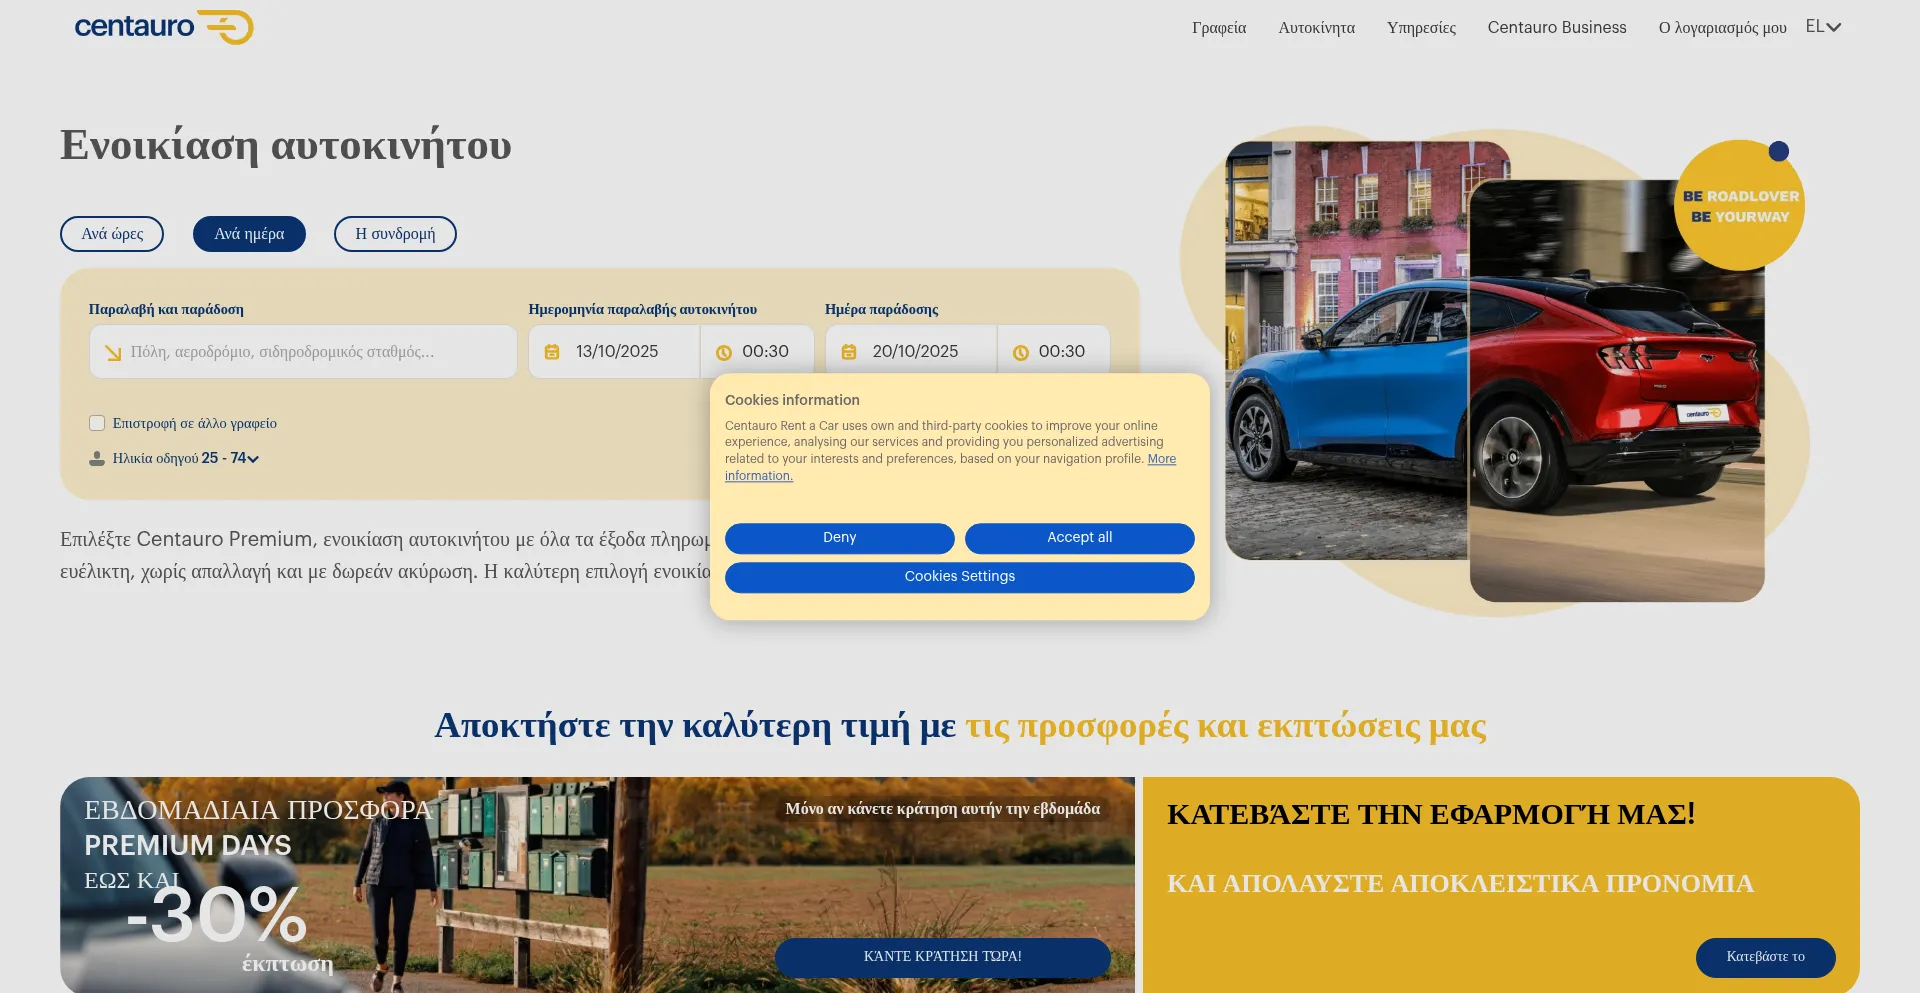This screenshot has height=993, width=1920.
Task: Click 'ΚΆΝΤΕ ΚΡΆΤΗΣΗ ΤΏΡΑ!' button
Action: click(x=943, y=957)
